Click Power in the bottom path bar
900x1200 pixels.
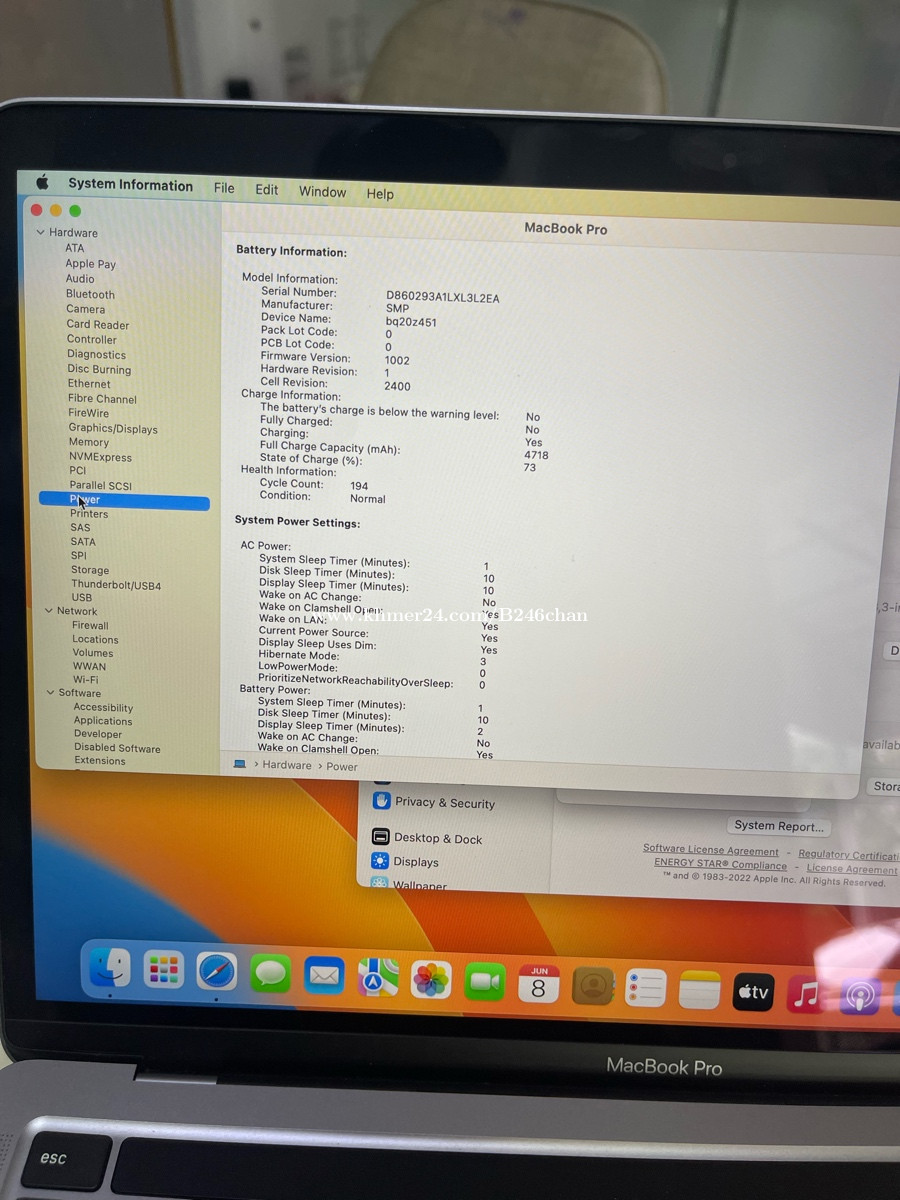tap(341, 766)
